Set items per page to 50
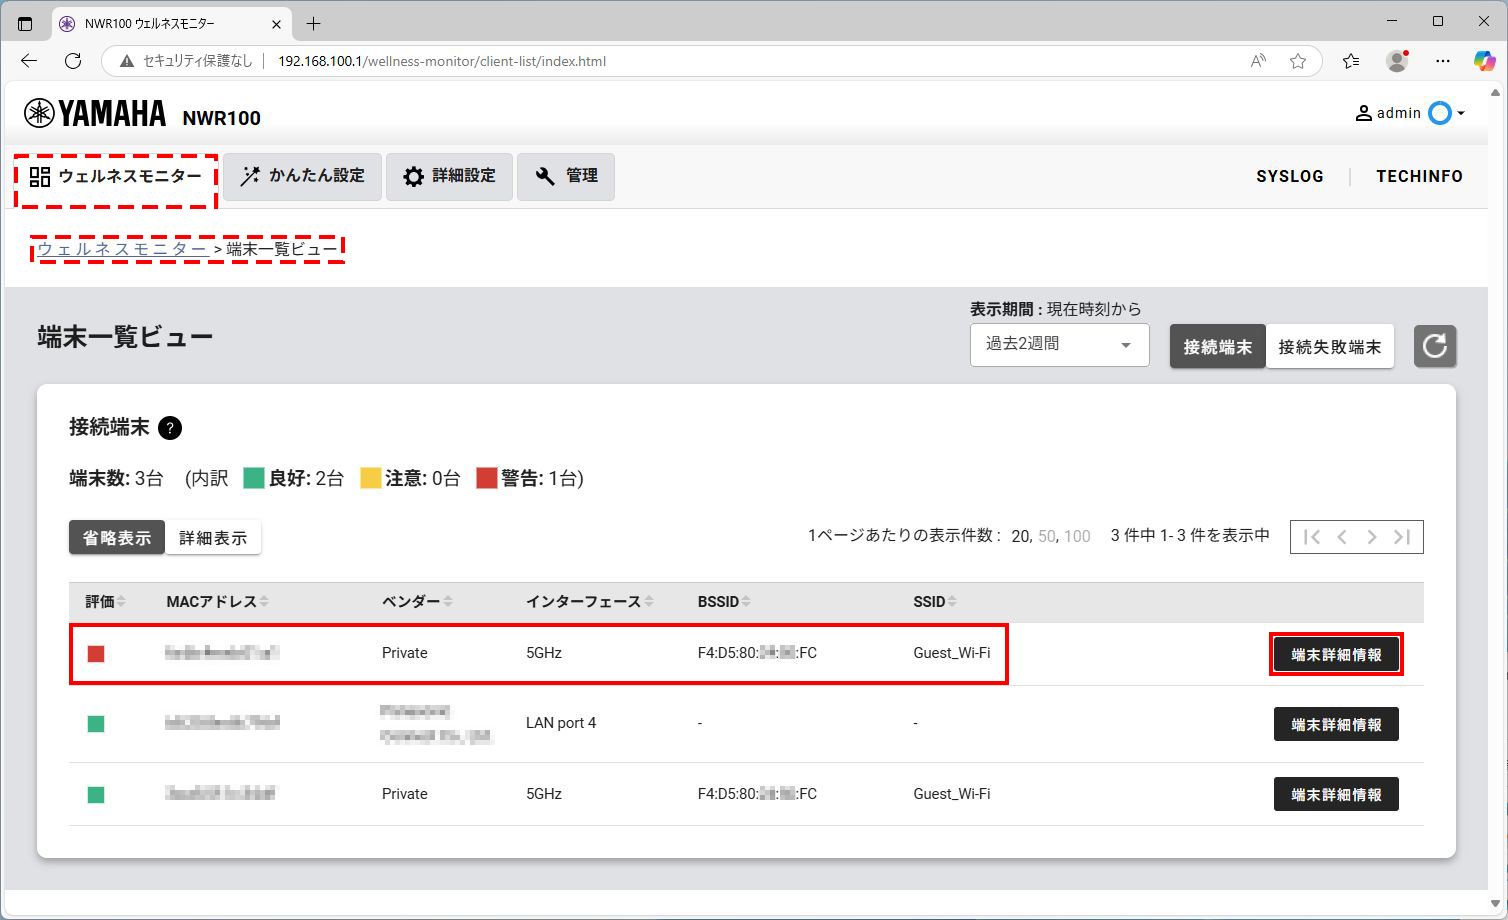The height and width of the screenshot is (920, 1508). point(1046,536)
